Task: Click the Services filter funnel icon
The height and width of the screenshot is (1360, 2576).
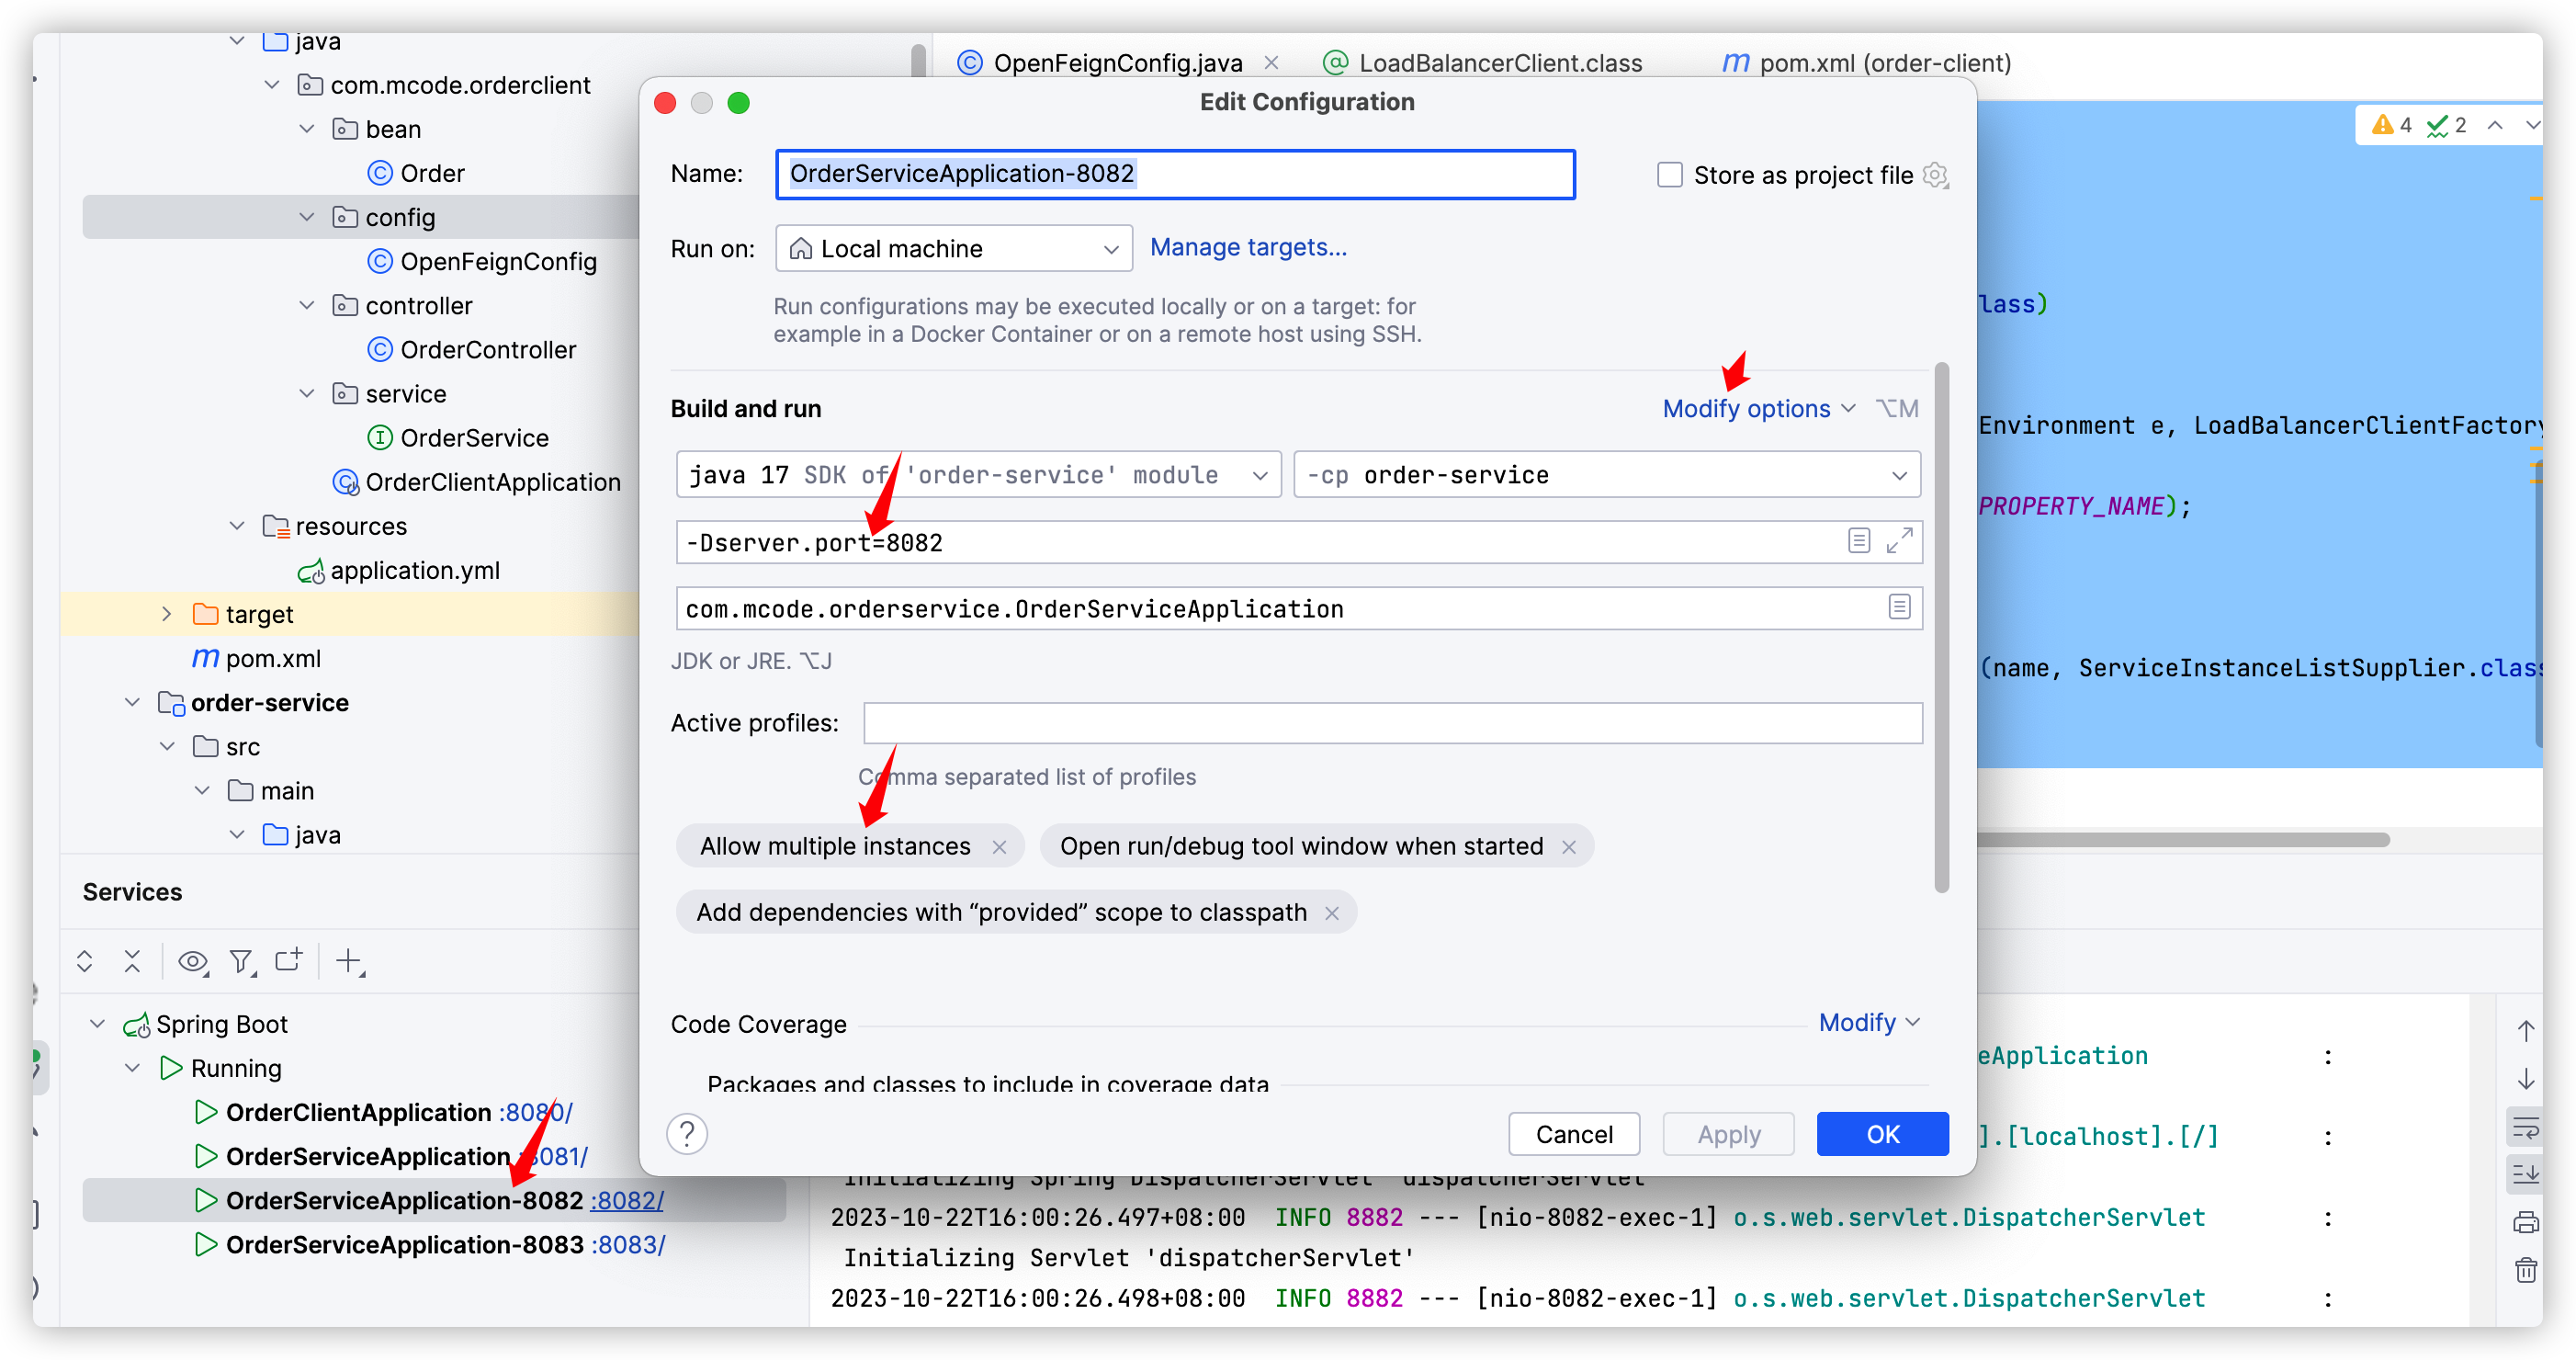Action: click(241, 961)
